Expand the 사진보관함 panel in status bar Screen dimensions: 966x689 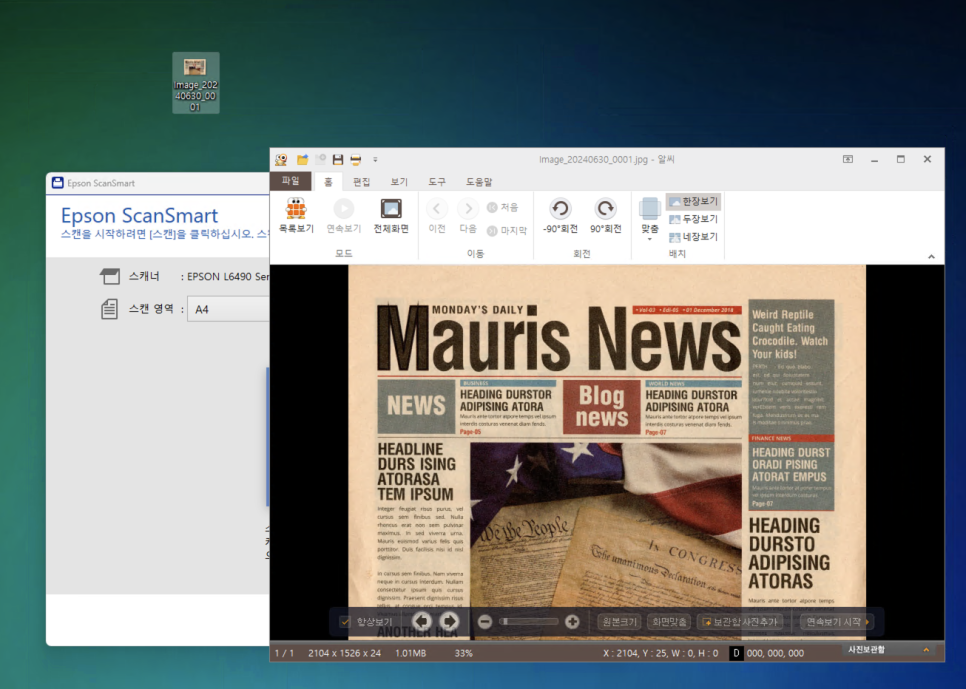[x=926, y=650]
